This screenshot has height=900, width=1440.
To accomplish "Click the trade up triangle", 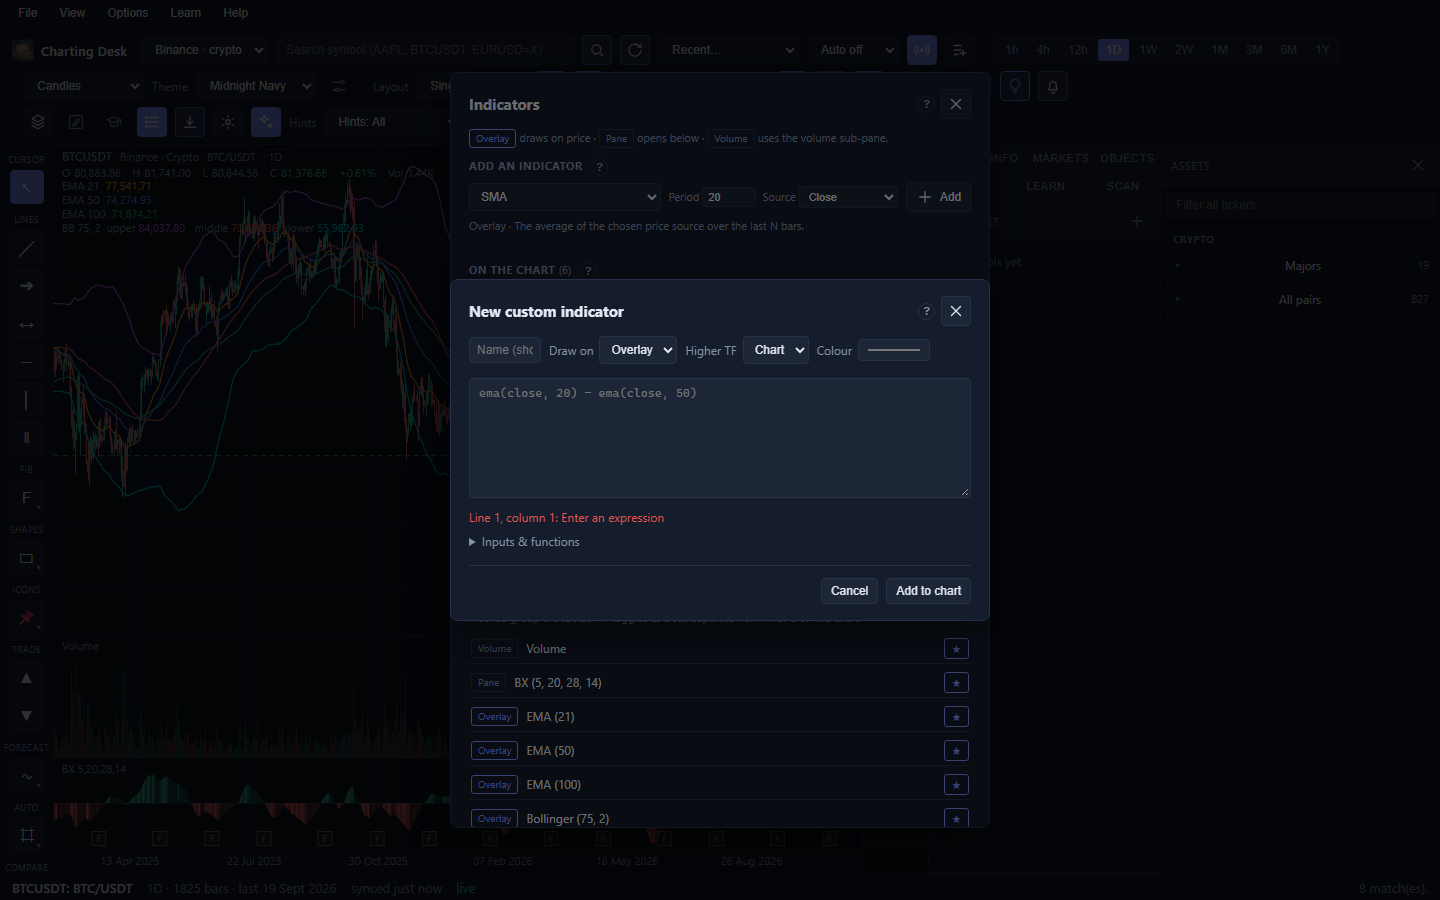I will pos(27,678).
